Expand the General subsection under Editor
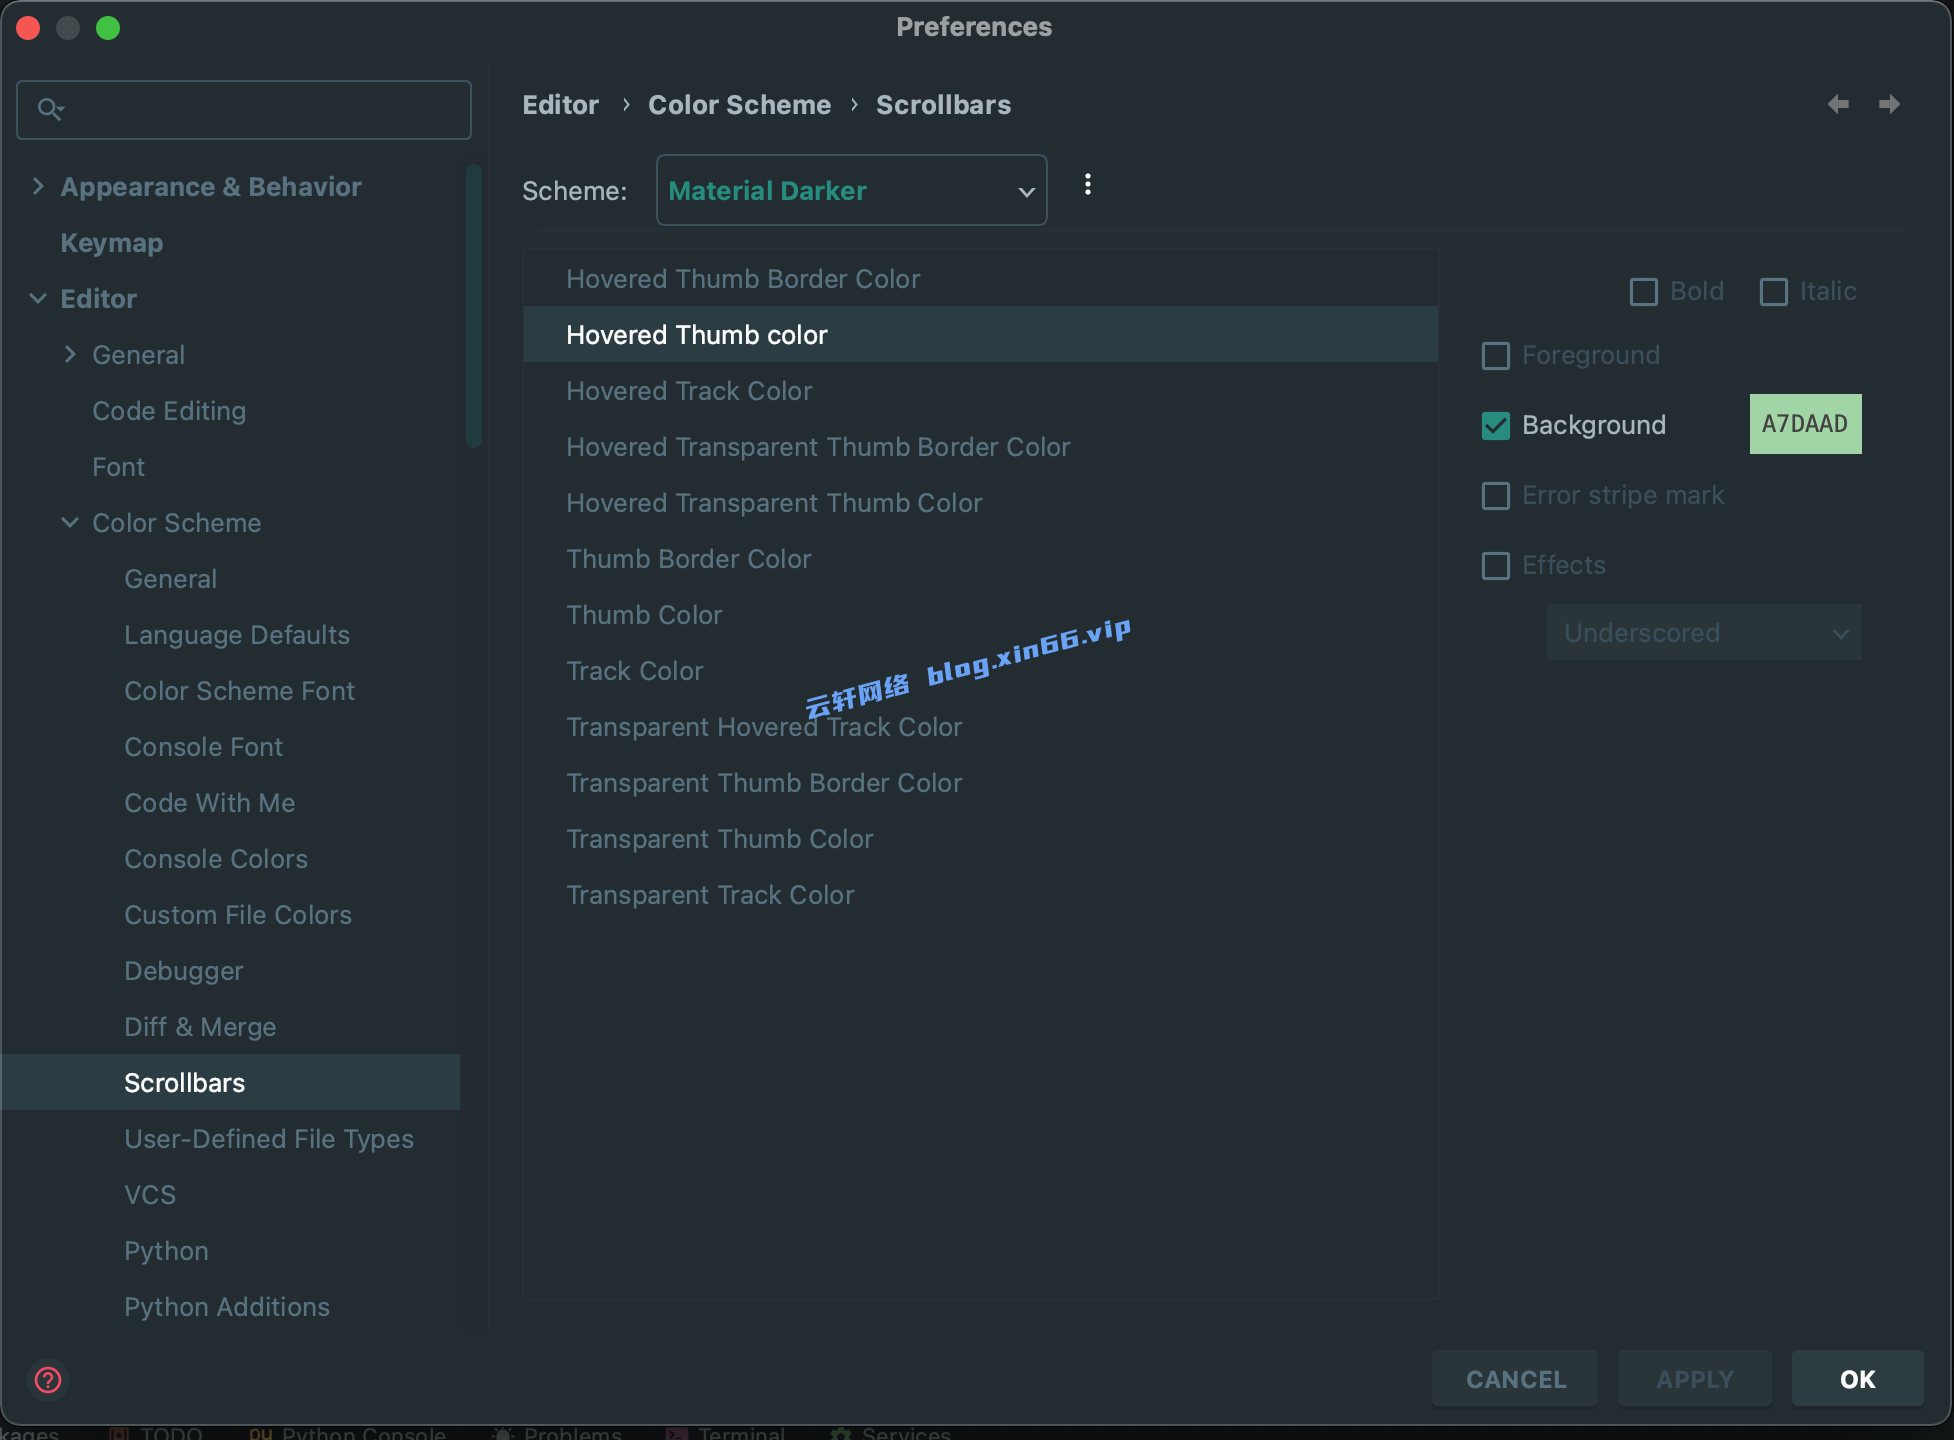The width and height of the screenshot is (1954, 1440). (x=70, y=354)
